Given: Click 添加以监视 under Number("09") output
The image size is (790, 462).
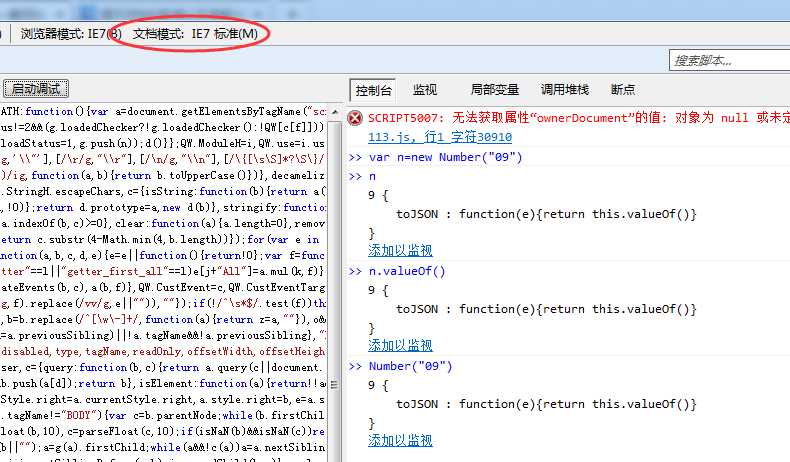Looking at the screenshot, I should point(400,440).
